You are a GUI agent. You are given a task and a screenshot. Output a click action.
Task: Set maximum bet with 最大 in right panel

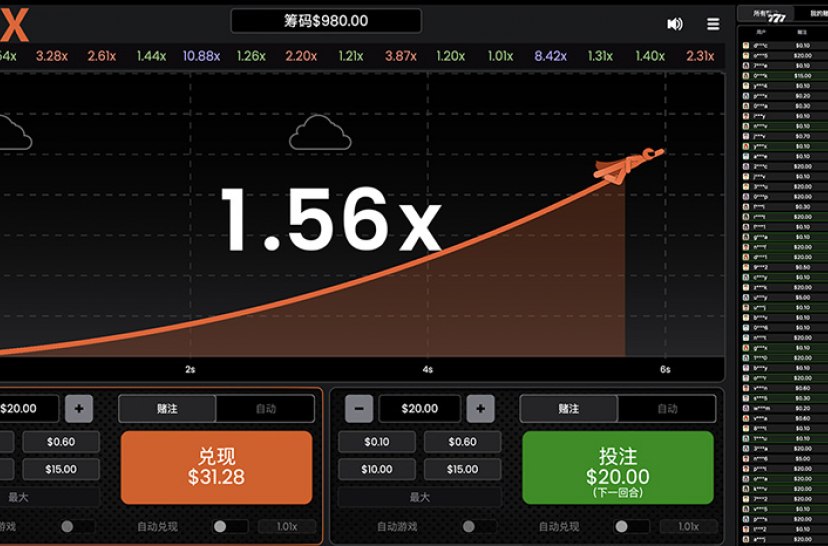pyautogui.click(x=420, y=497)
